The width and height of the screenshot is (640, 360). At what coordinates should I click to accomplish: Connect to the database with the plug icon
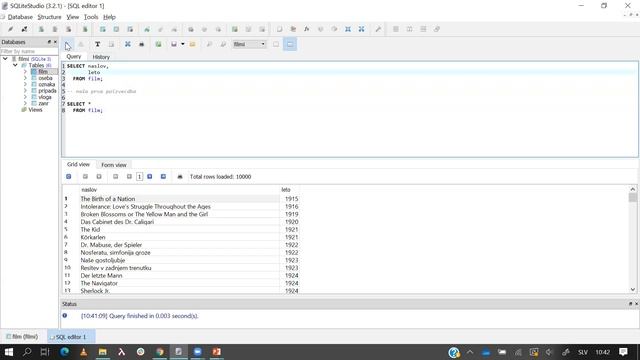click(11, 29)
